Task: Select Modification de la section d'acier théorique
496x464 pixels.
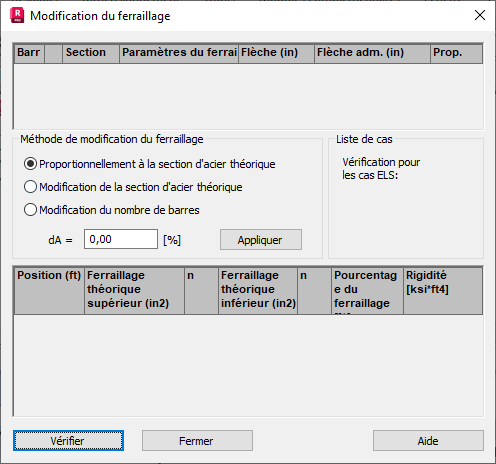Action: point(133,187)
